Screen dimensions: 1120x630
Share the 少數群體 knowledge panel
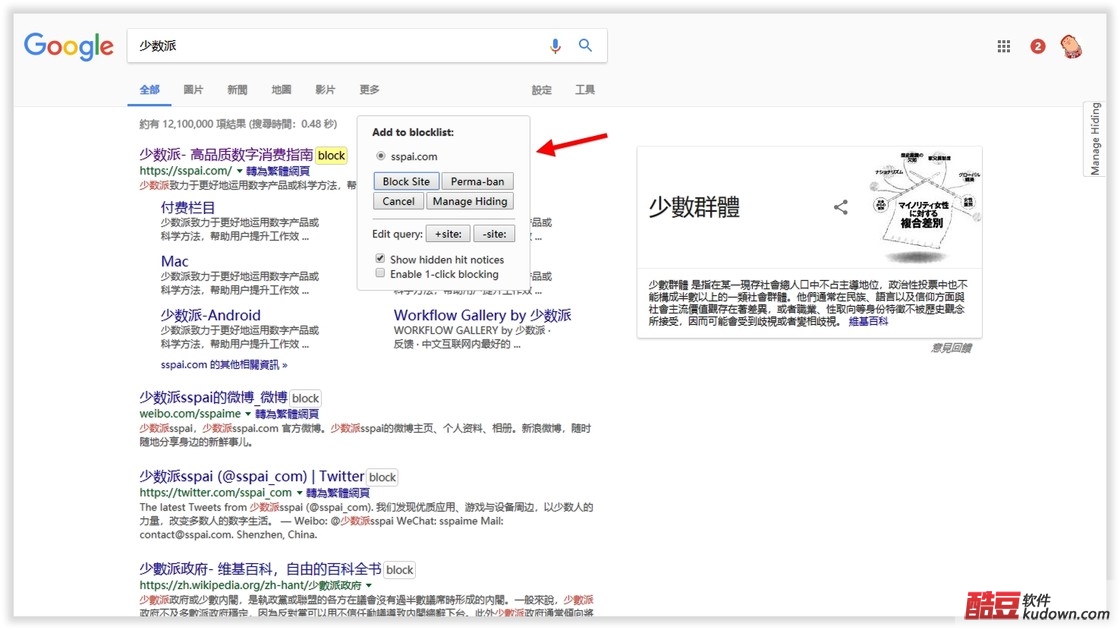click(841, 207)
